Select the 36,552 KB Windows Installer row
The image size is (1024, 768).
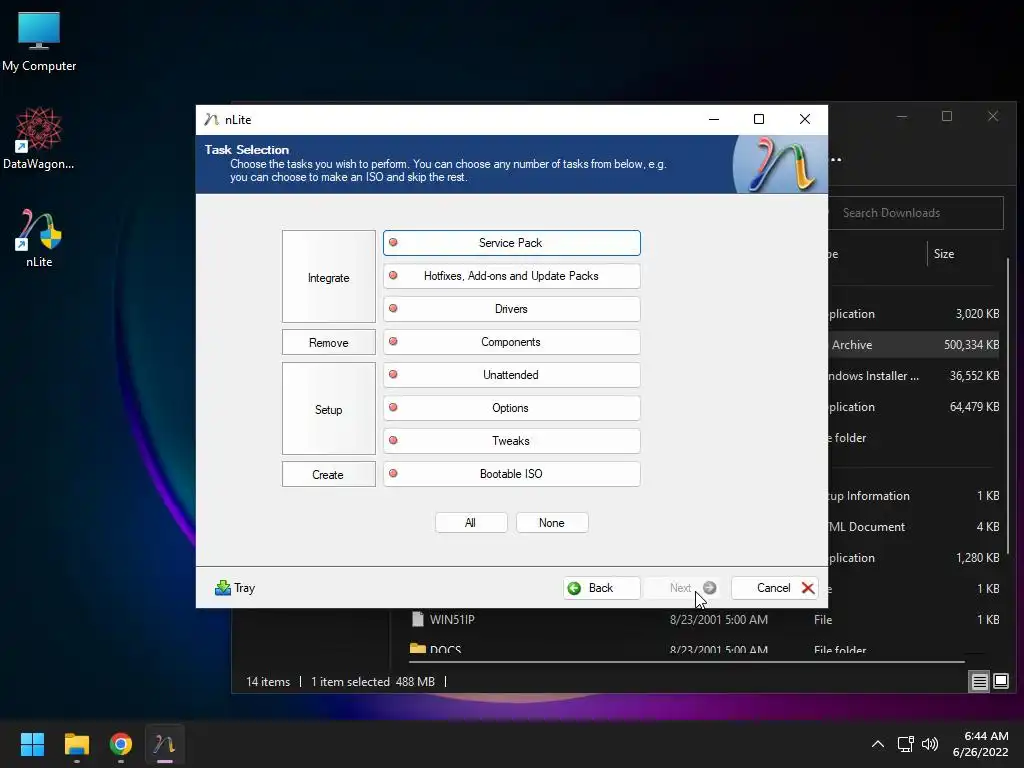pos(916,376)
